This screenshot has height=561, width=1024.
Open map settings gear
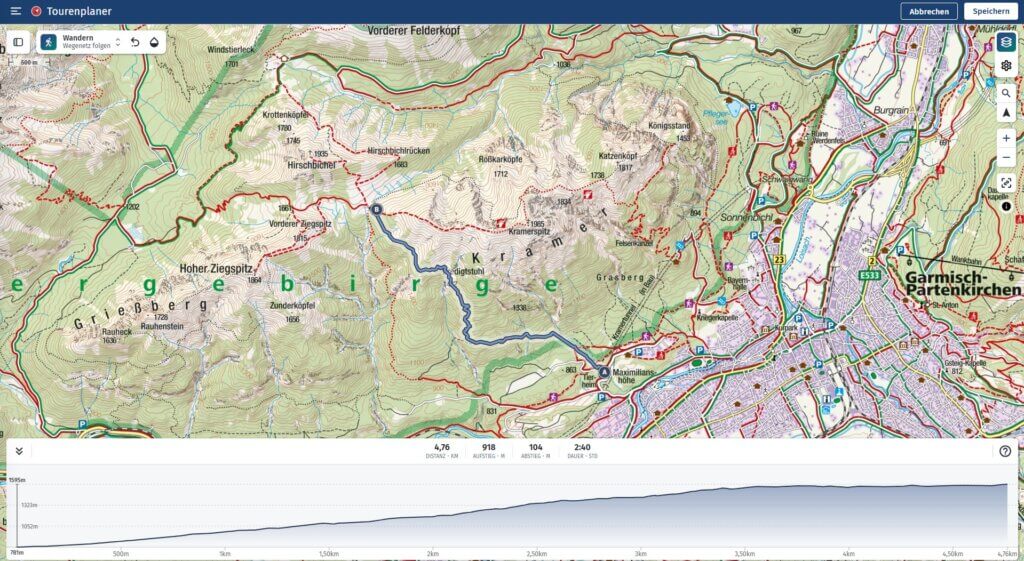1006,66
